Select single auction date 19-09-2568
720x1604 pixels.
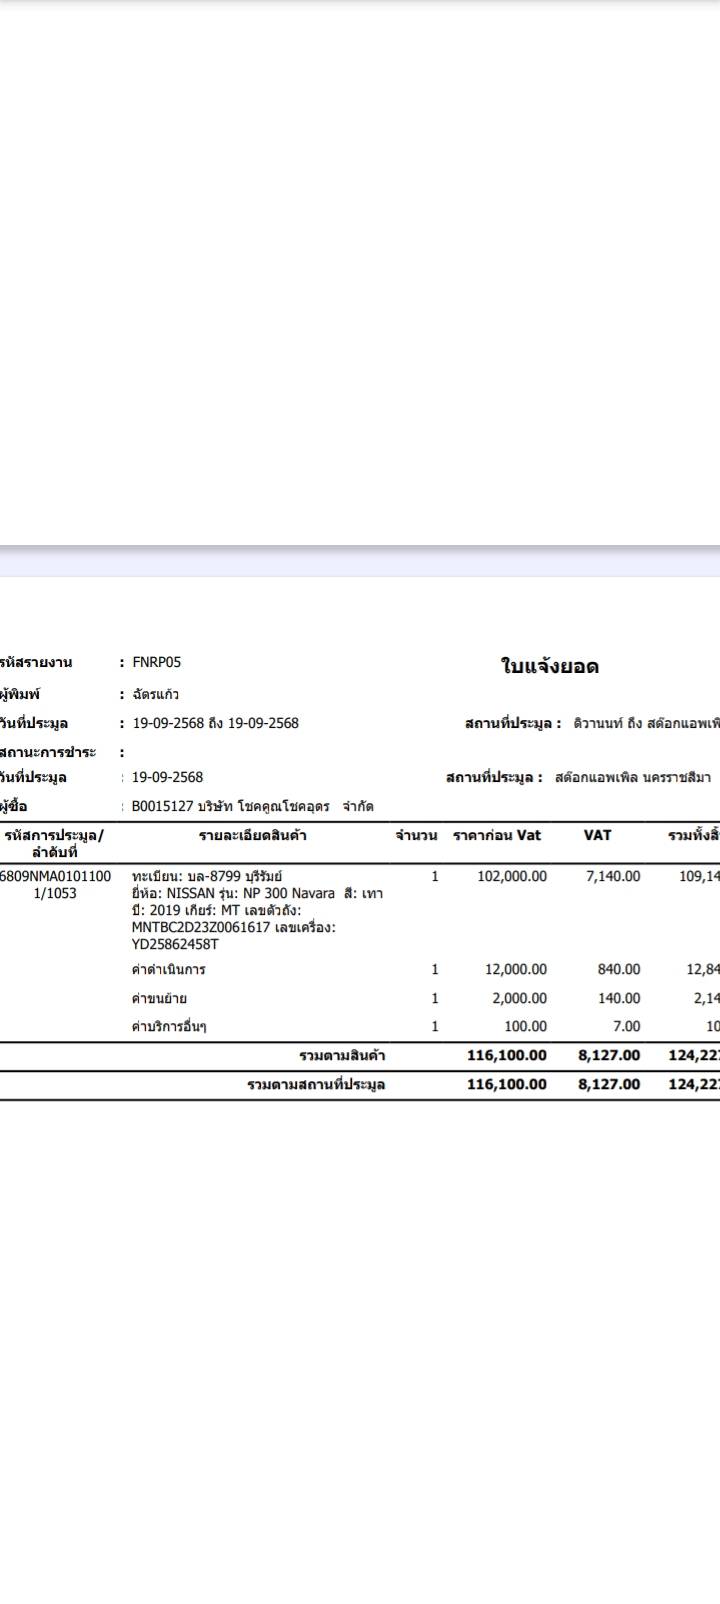167,777
